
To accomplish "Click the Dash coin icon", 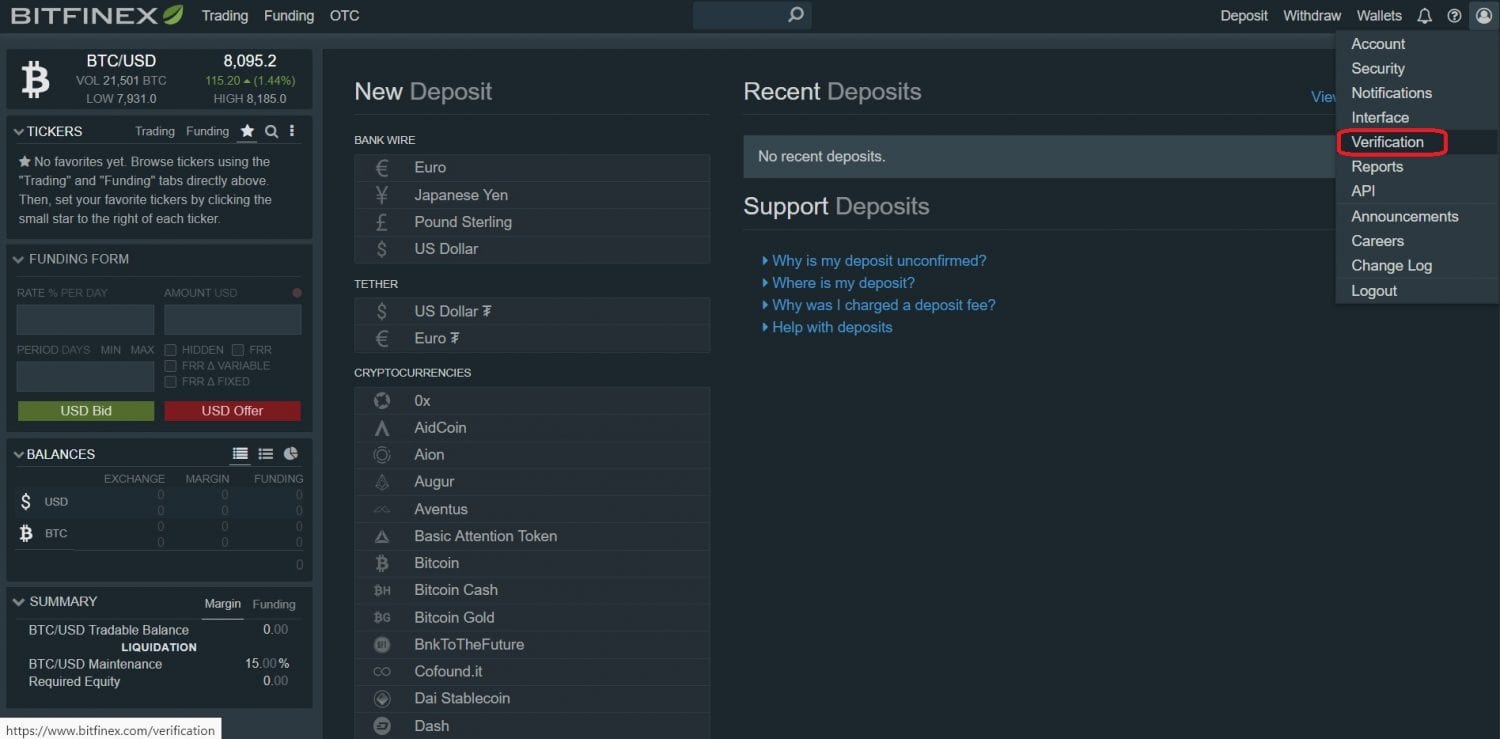I will pyautogui.click(x=382, y=726).
